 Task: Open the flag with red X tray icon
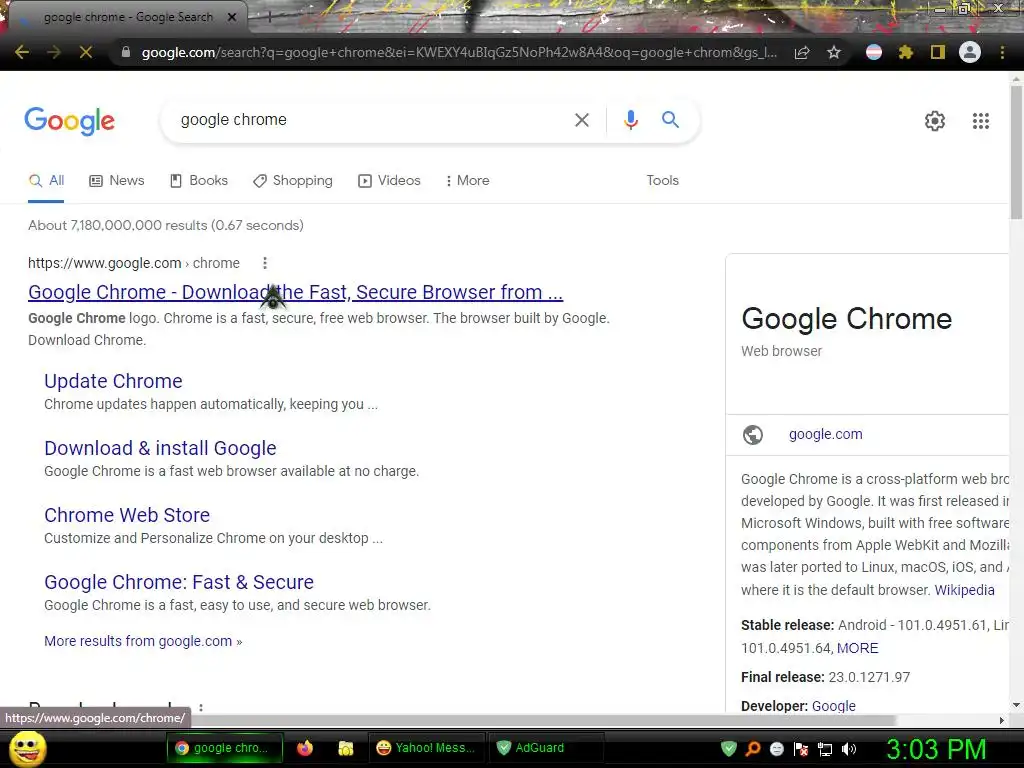click(x=801, y=749)
